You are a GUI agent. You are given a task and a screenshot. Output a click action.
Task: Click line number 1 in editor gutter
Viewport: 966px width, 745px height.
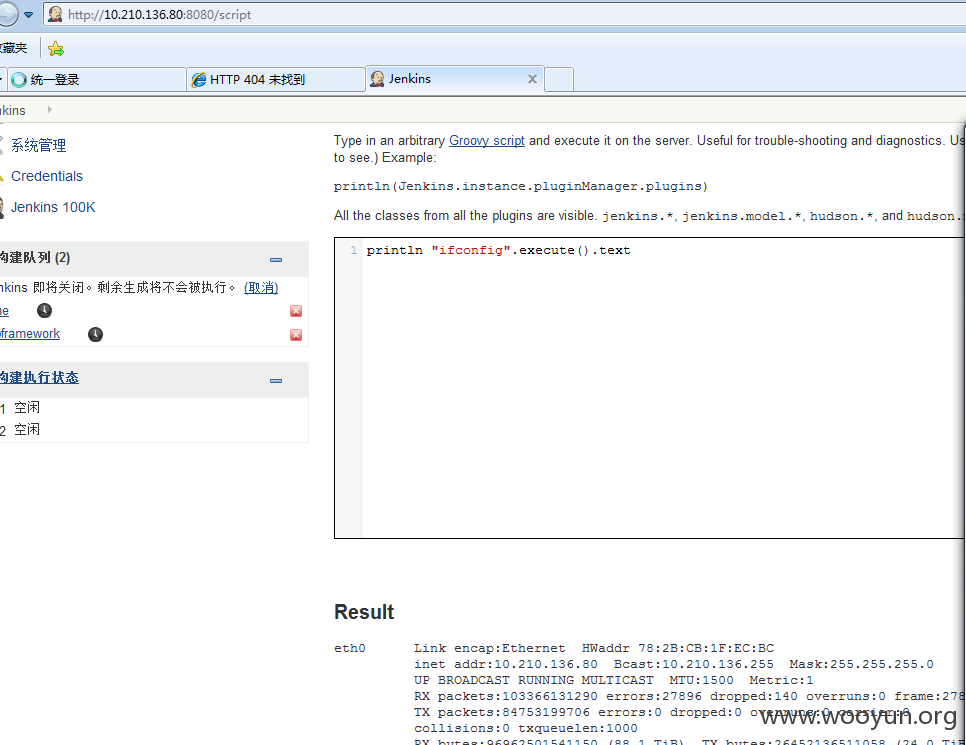tap(354, 250)
